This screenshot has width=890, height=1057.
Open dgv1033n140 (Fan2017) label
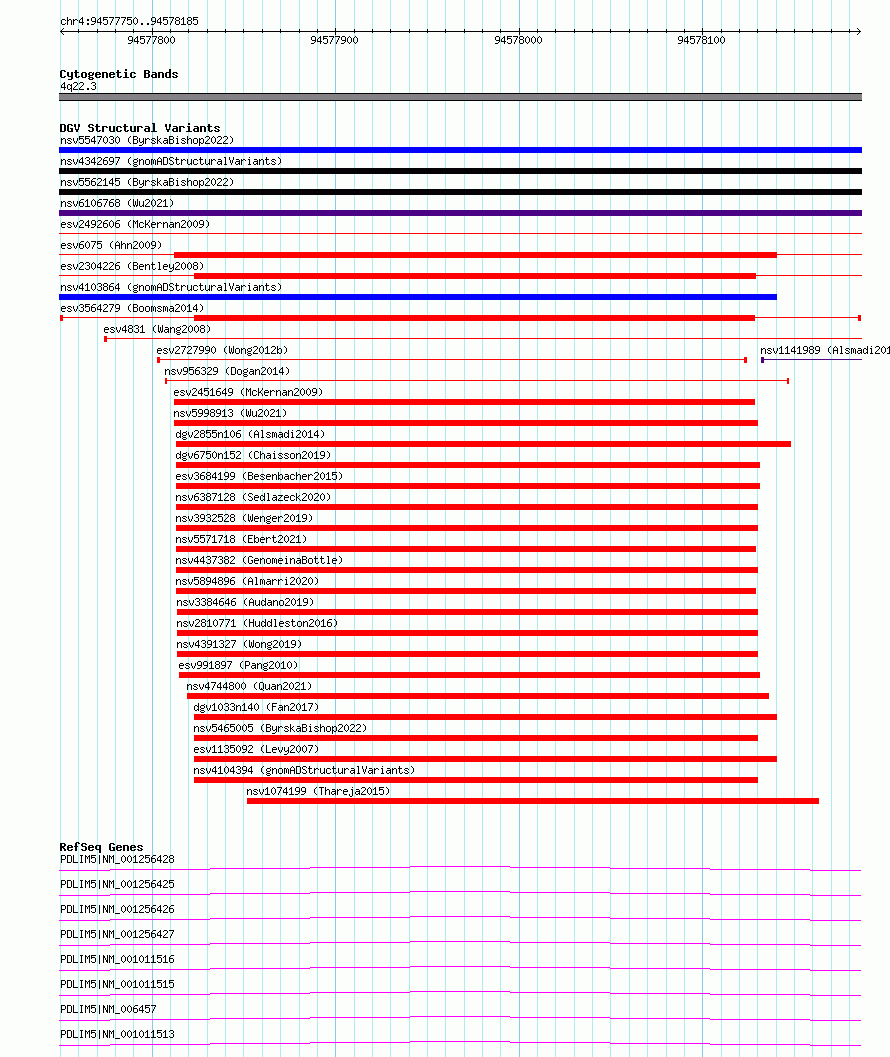pos(256,706)
